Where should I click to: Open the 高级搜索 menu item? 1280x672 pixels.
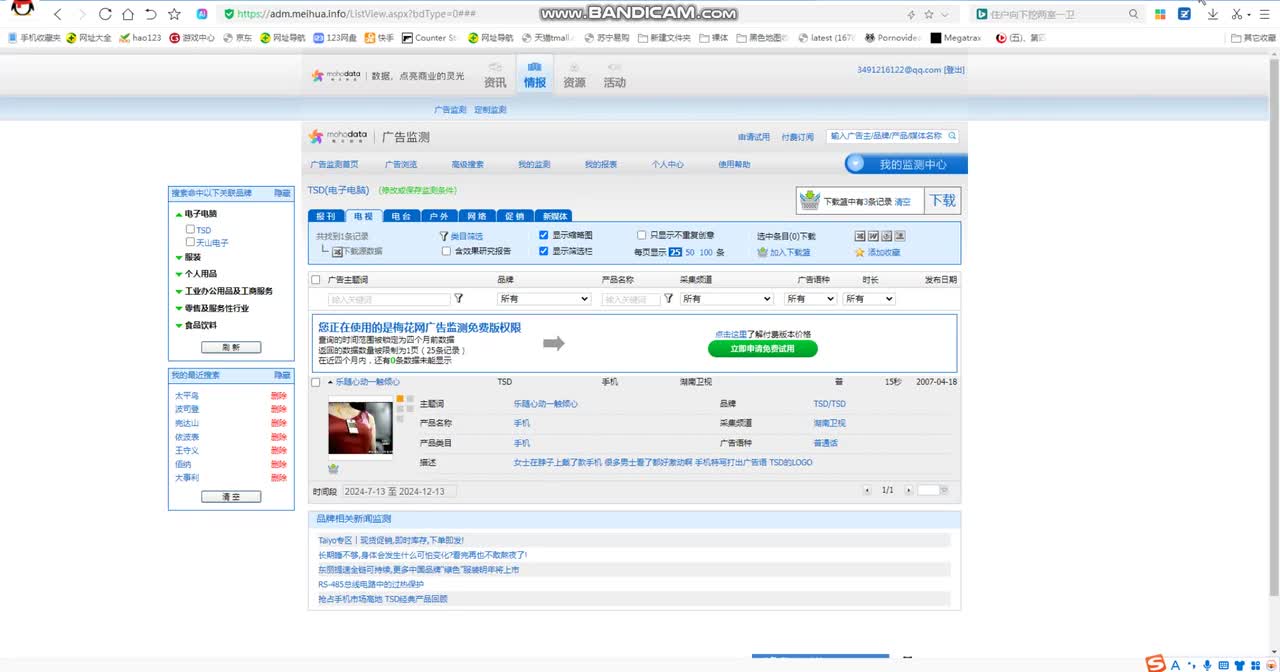tap(467, 164)
